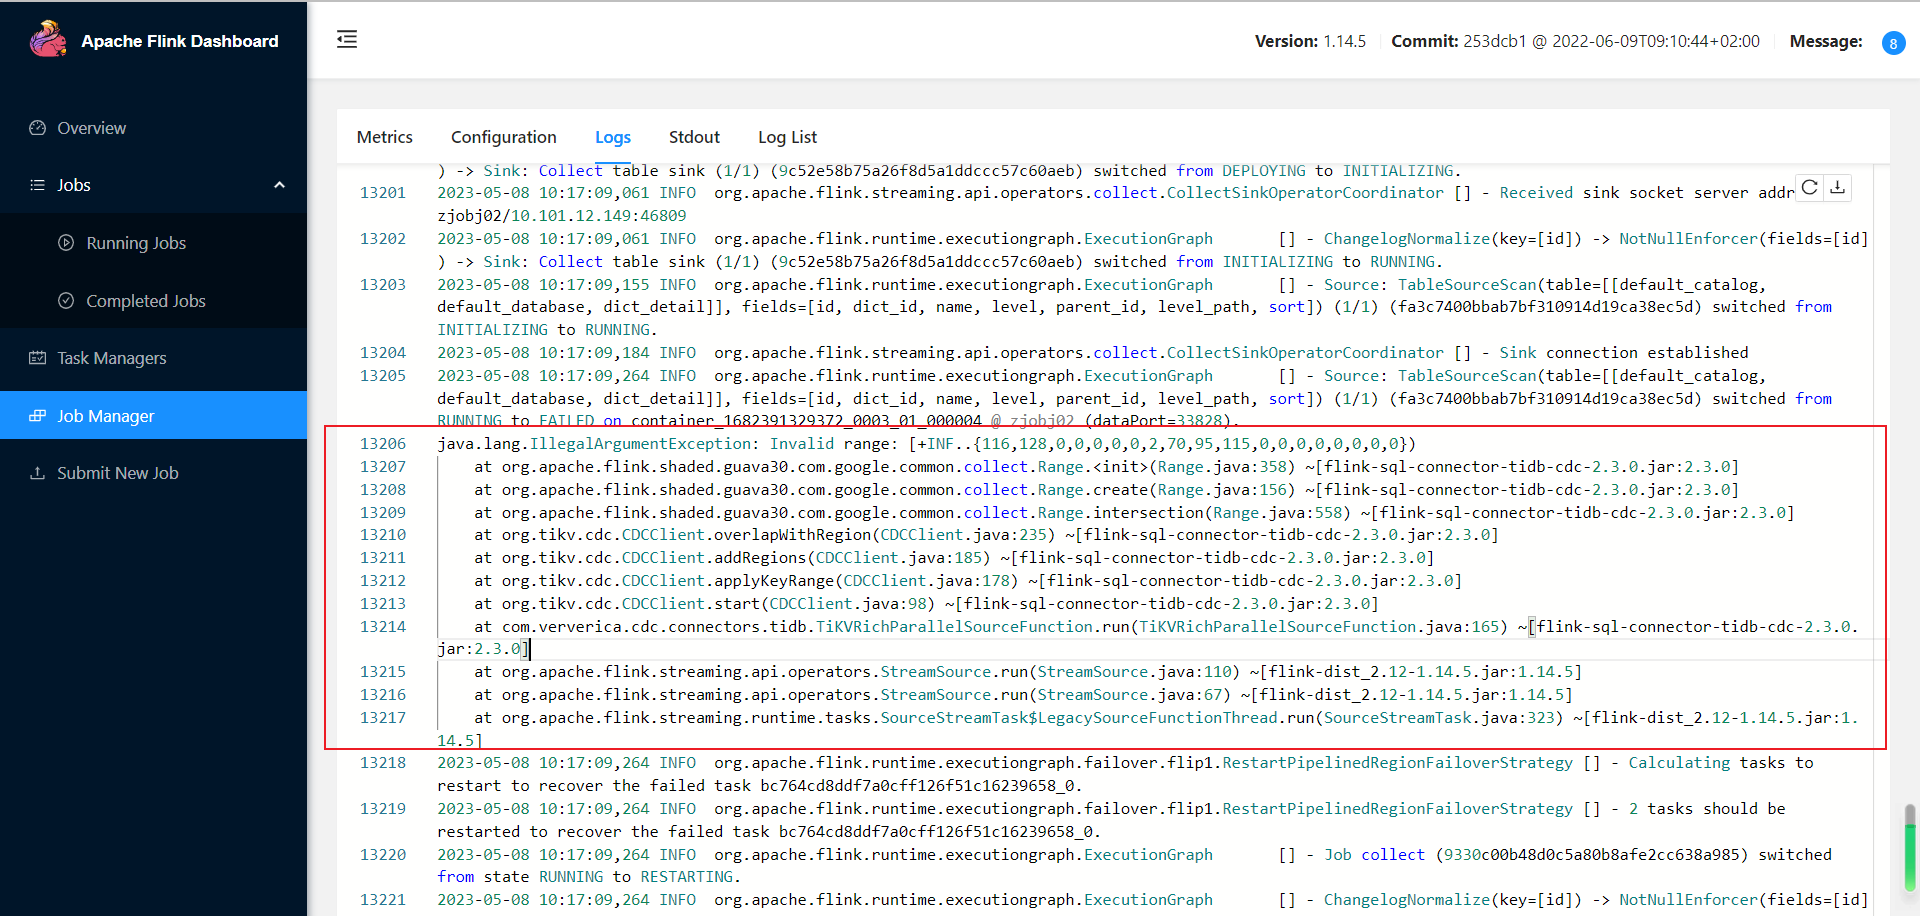
Task: Collapse sidebar with the menu fold icon
Action: point(347,39)
